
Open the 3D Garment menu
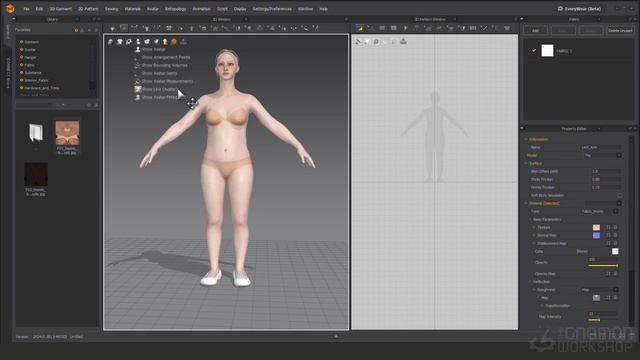point(61,9)
